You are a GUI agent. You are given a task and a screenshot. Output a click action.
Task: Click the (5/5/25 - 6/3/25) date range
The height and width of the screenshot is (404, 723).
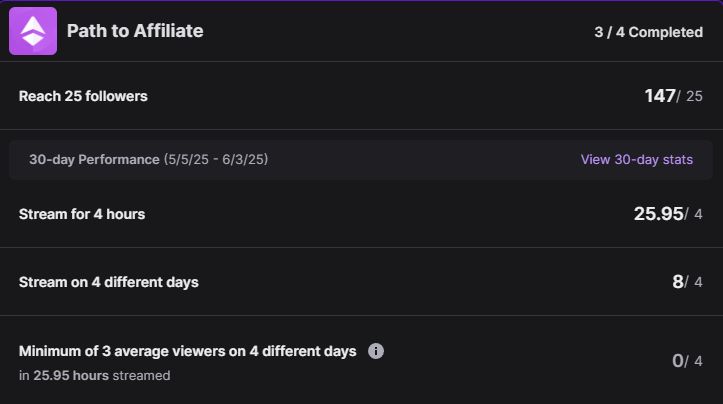tap(216, 160)
